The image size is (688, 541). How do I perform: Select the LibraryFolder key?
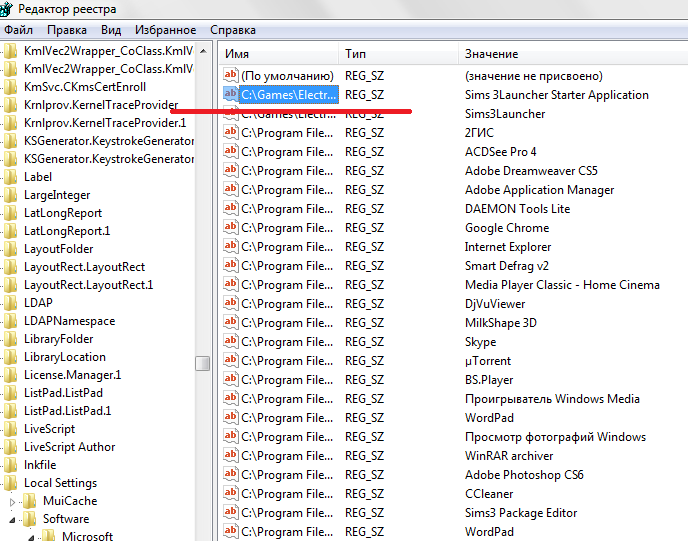pyautogui.click(x=58, y=339)
